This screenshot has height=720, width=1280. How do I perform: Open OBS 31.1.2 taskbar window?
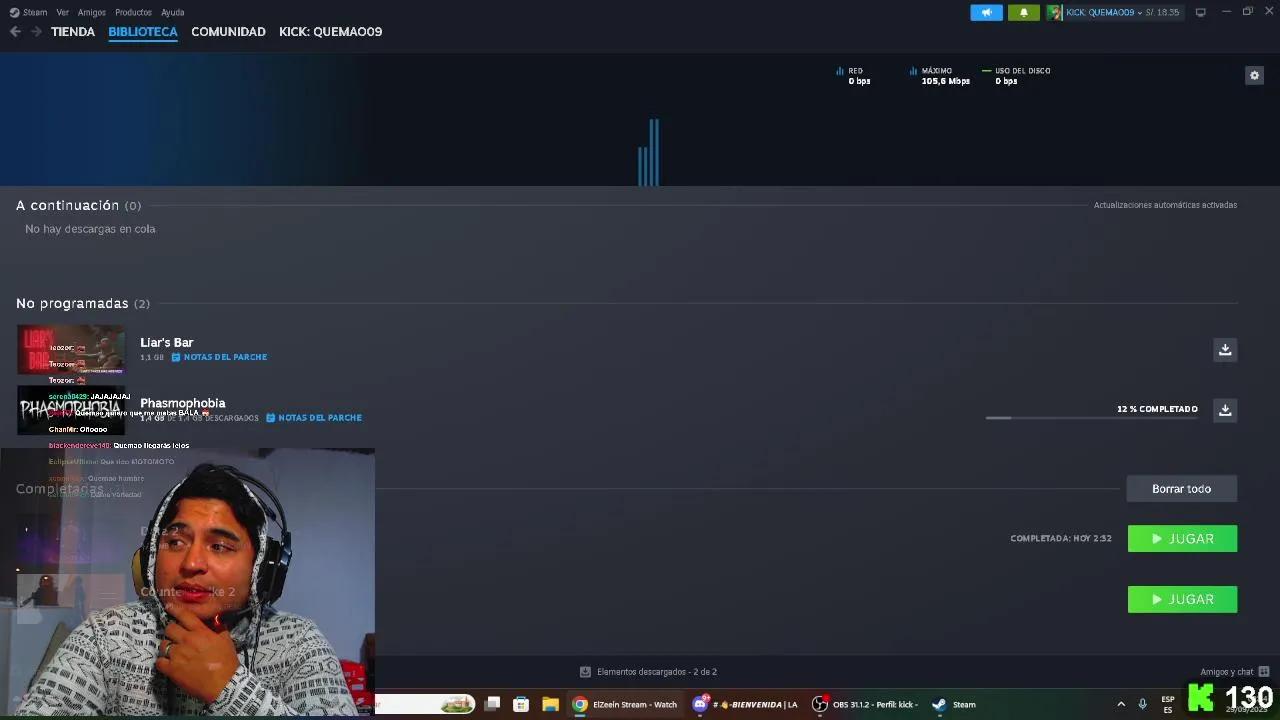click(866, 704)
